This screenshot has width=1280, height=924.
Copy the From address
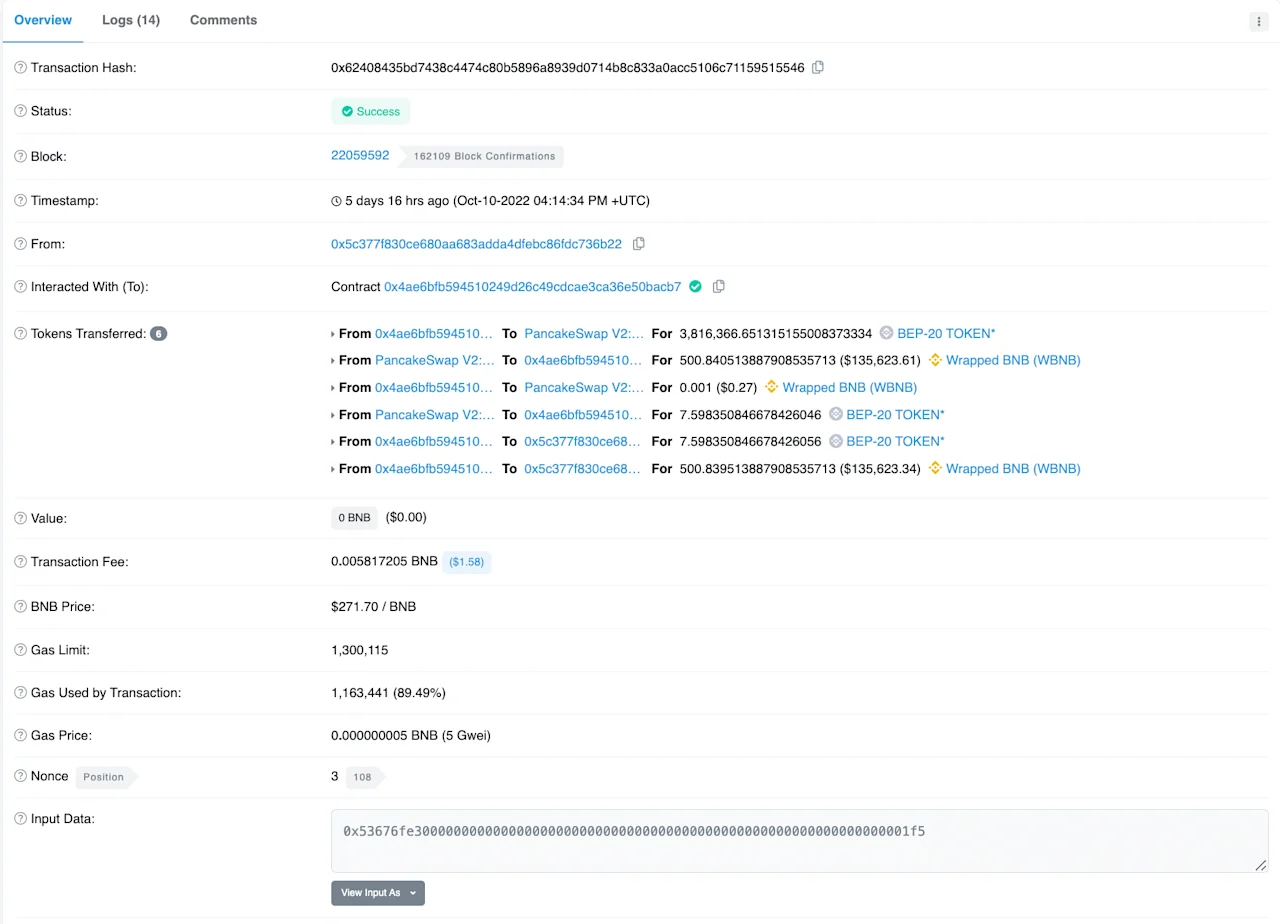point(639,244)
